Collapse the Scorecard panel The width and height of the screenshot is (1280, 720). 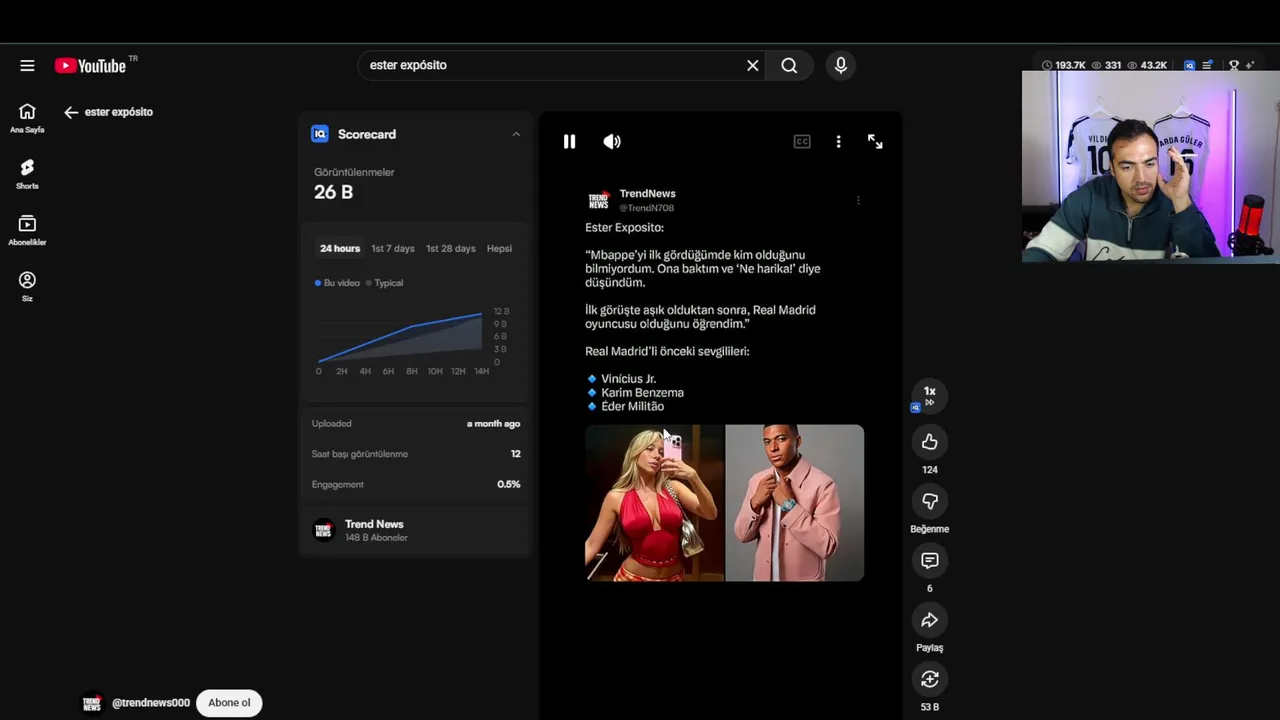pyautogui.click(x=516, y=134)
